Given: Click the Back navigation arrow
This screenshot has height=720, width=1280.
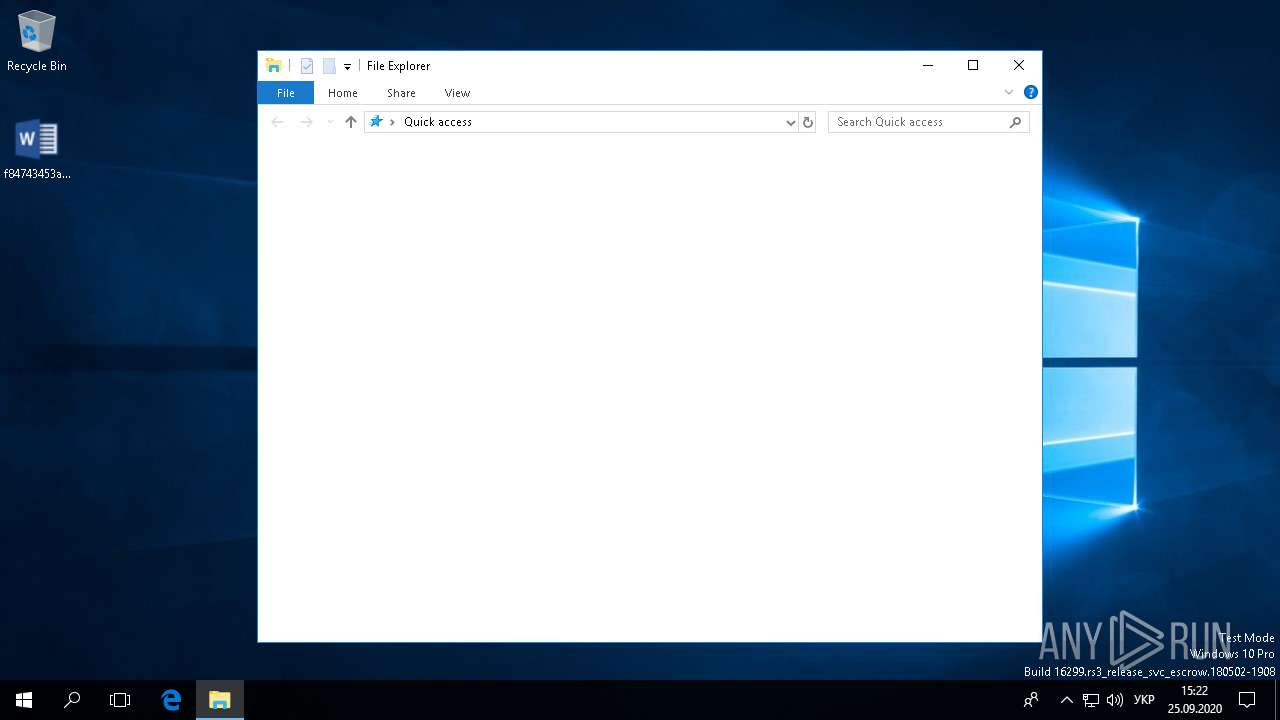Looking at the screenshot, I should [x=278, y=122].
